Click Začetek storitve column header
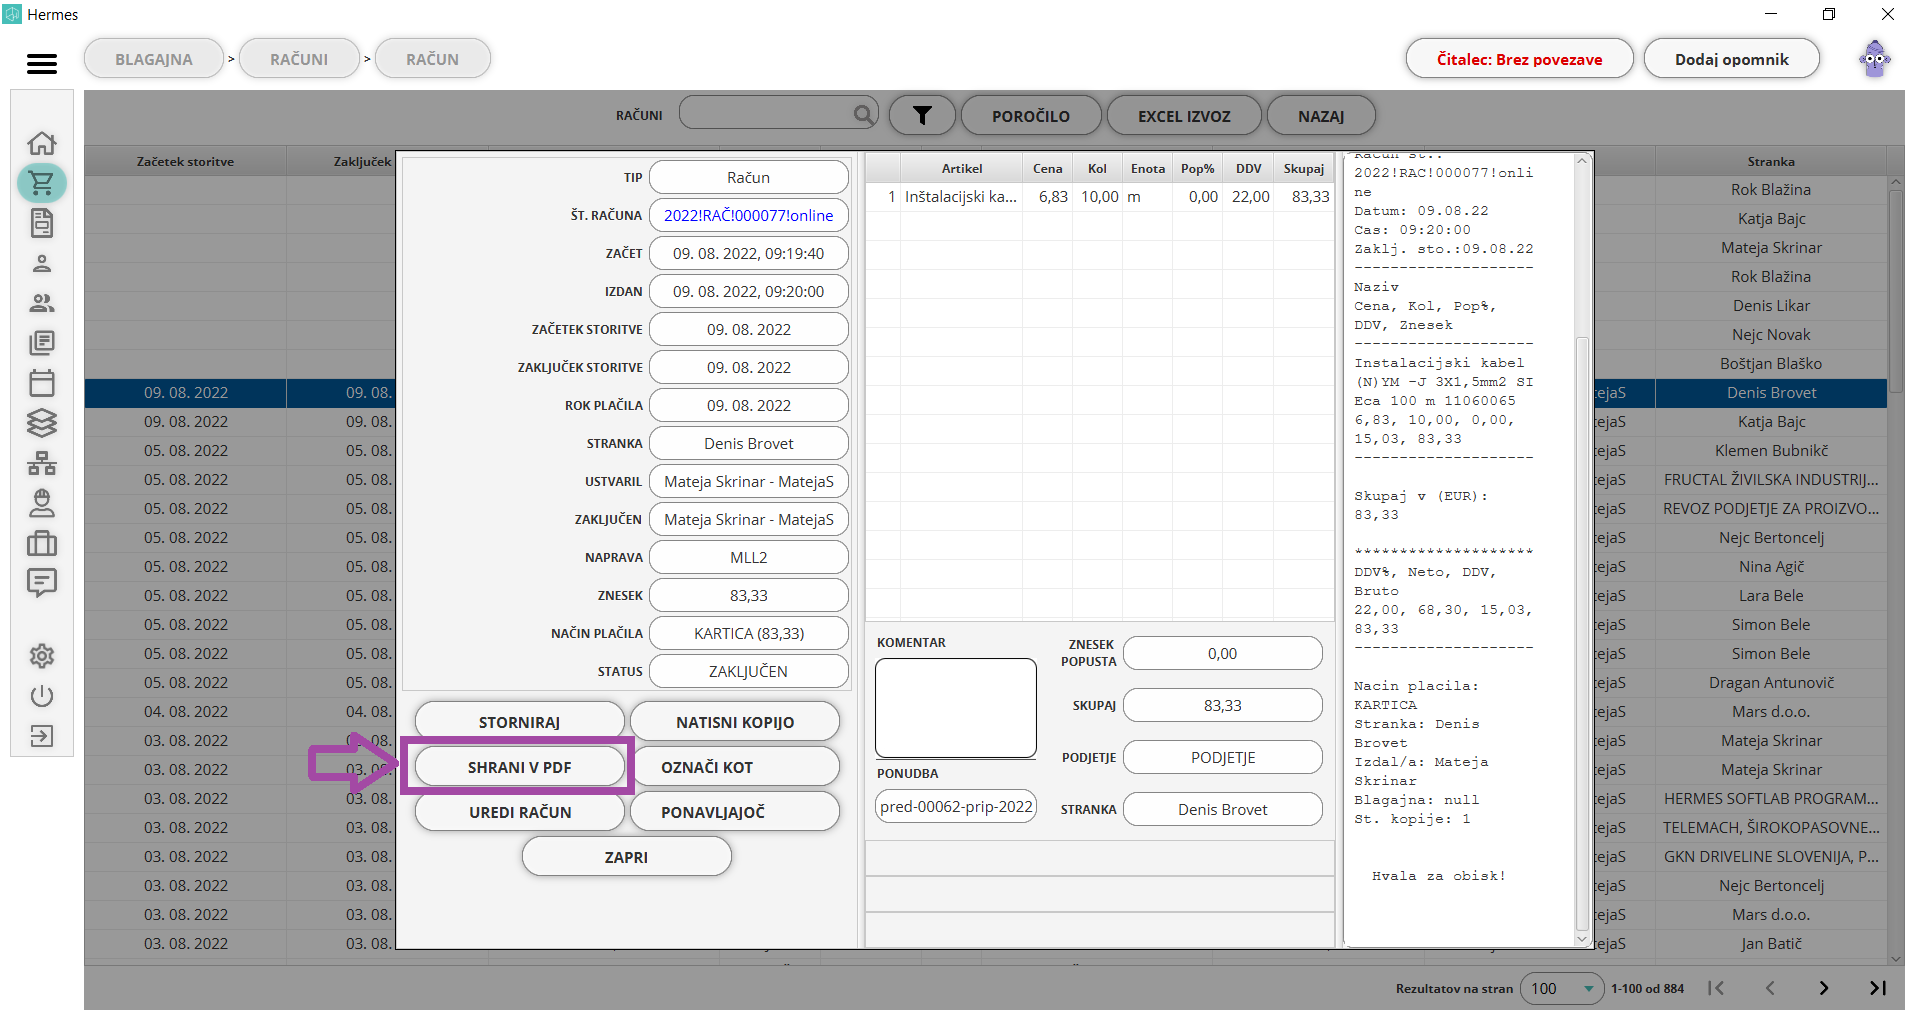1920x1028 pixels. click(x=185, y=161)
